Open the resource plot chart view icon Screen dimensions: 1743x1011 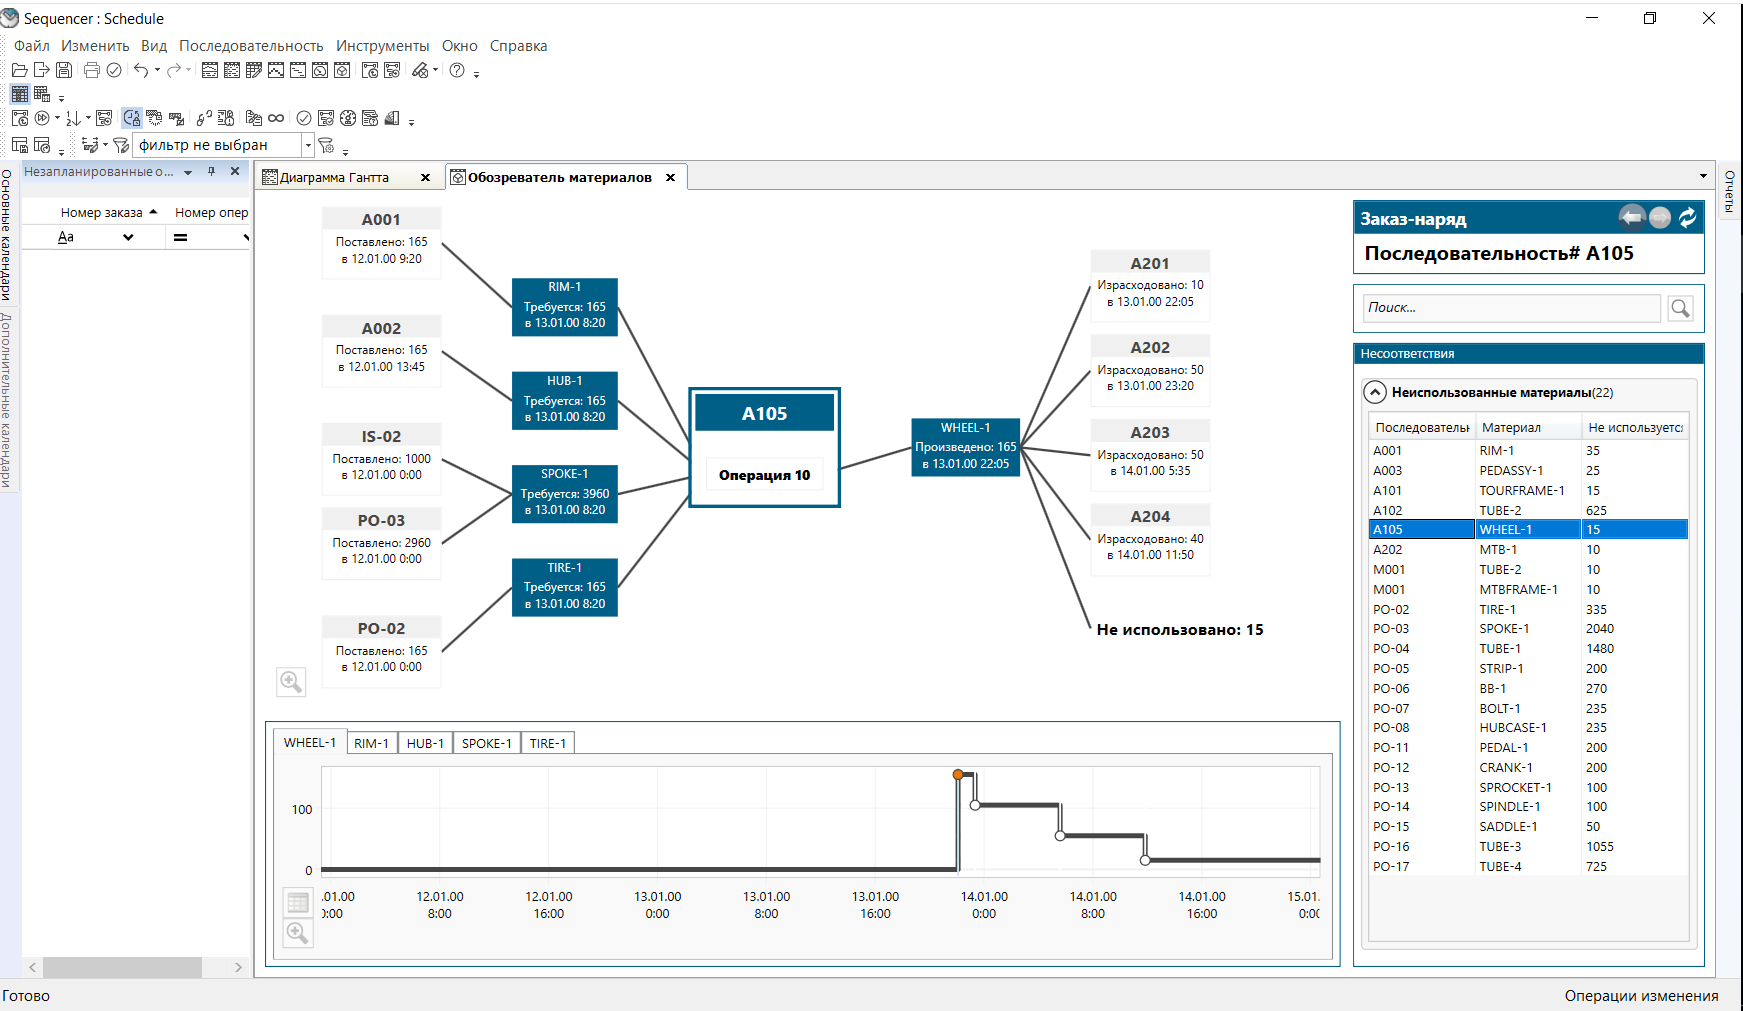[x=276, y=70]
